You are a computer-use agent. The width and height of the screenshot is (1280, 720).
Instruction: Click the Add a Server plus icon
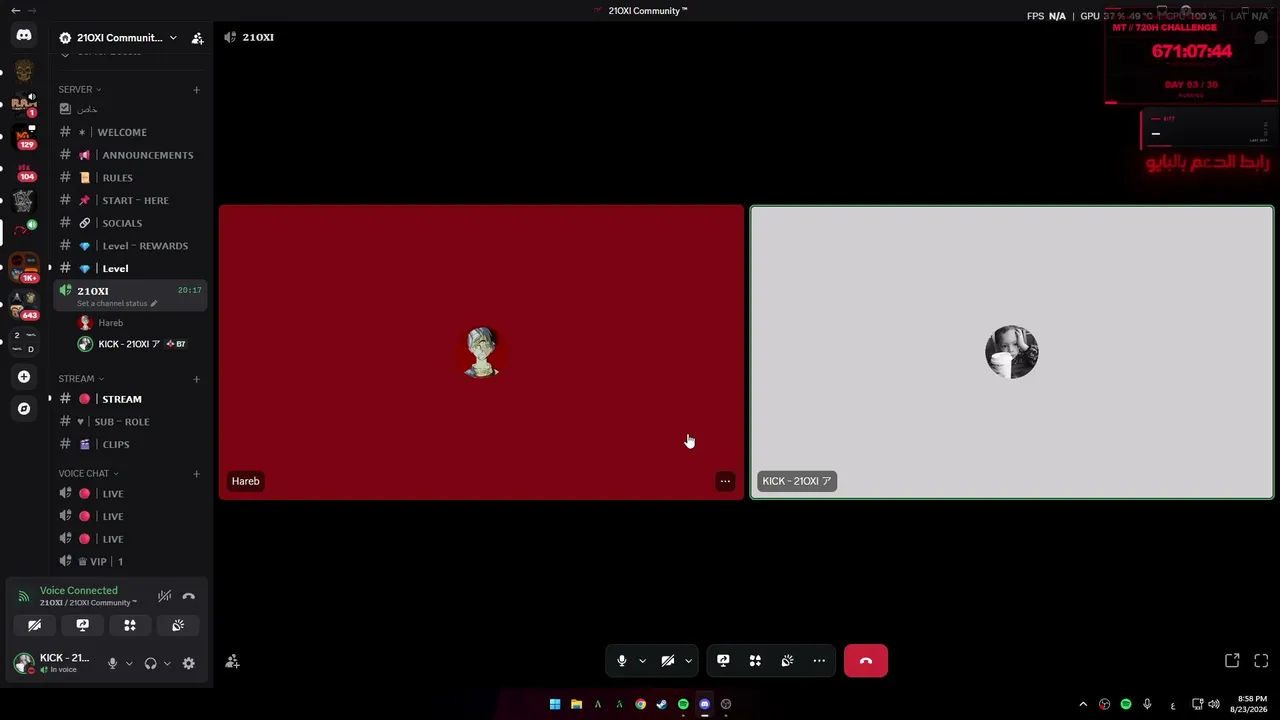(24, 377)
